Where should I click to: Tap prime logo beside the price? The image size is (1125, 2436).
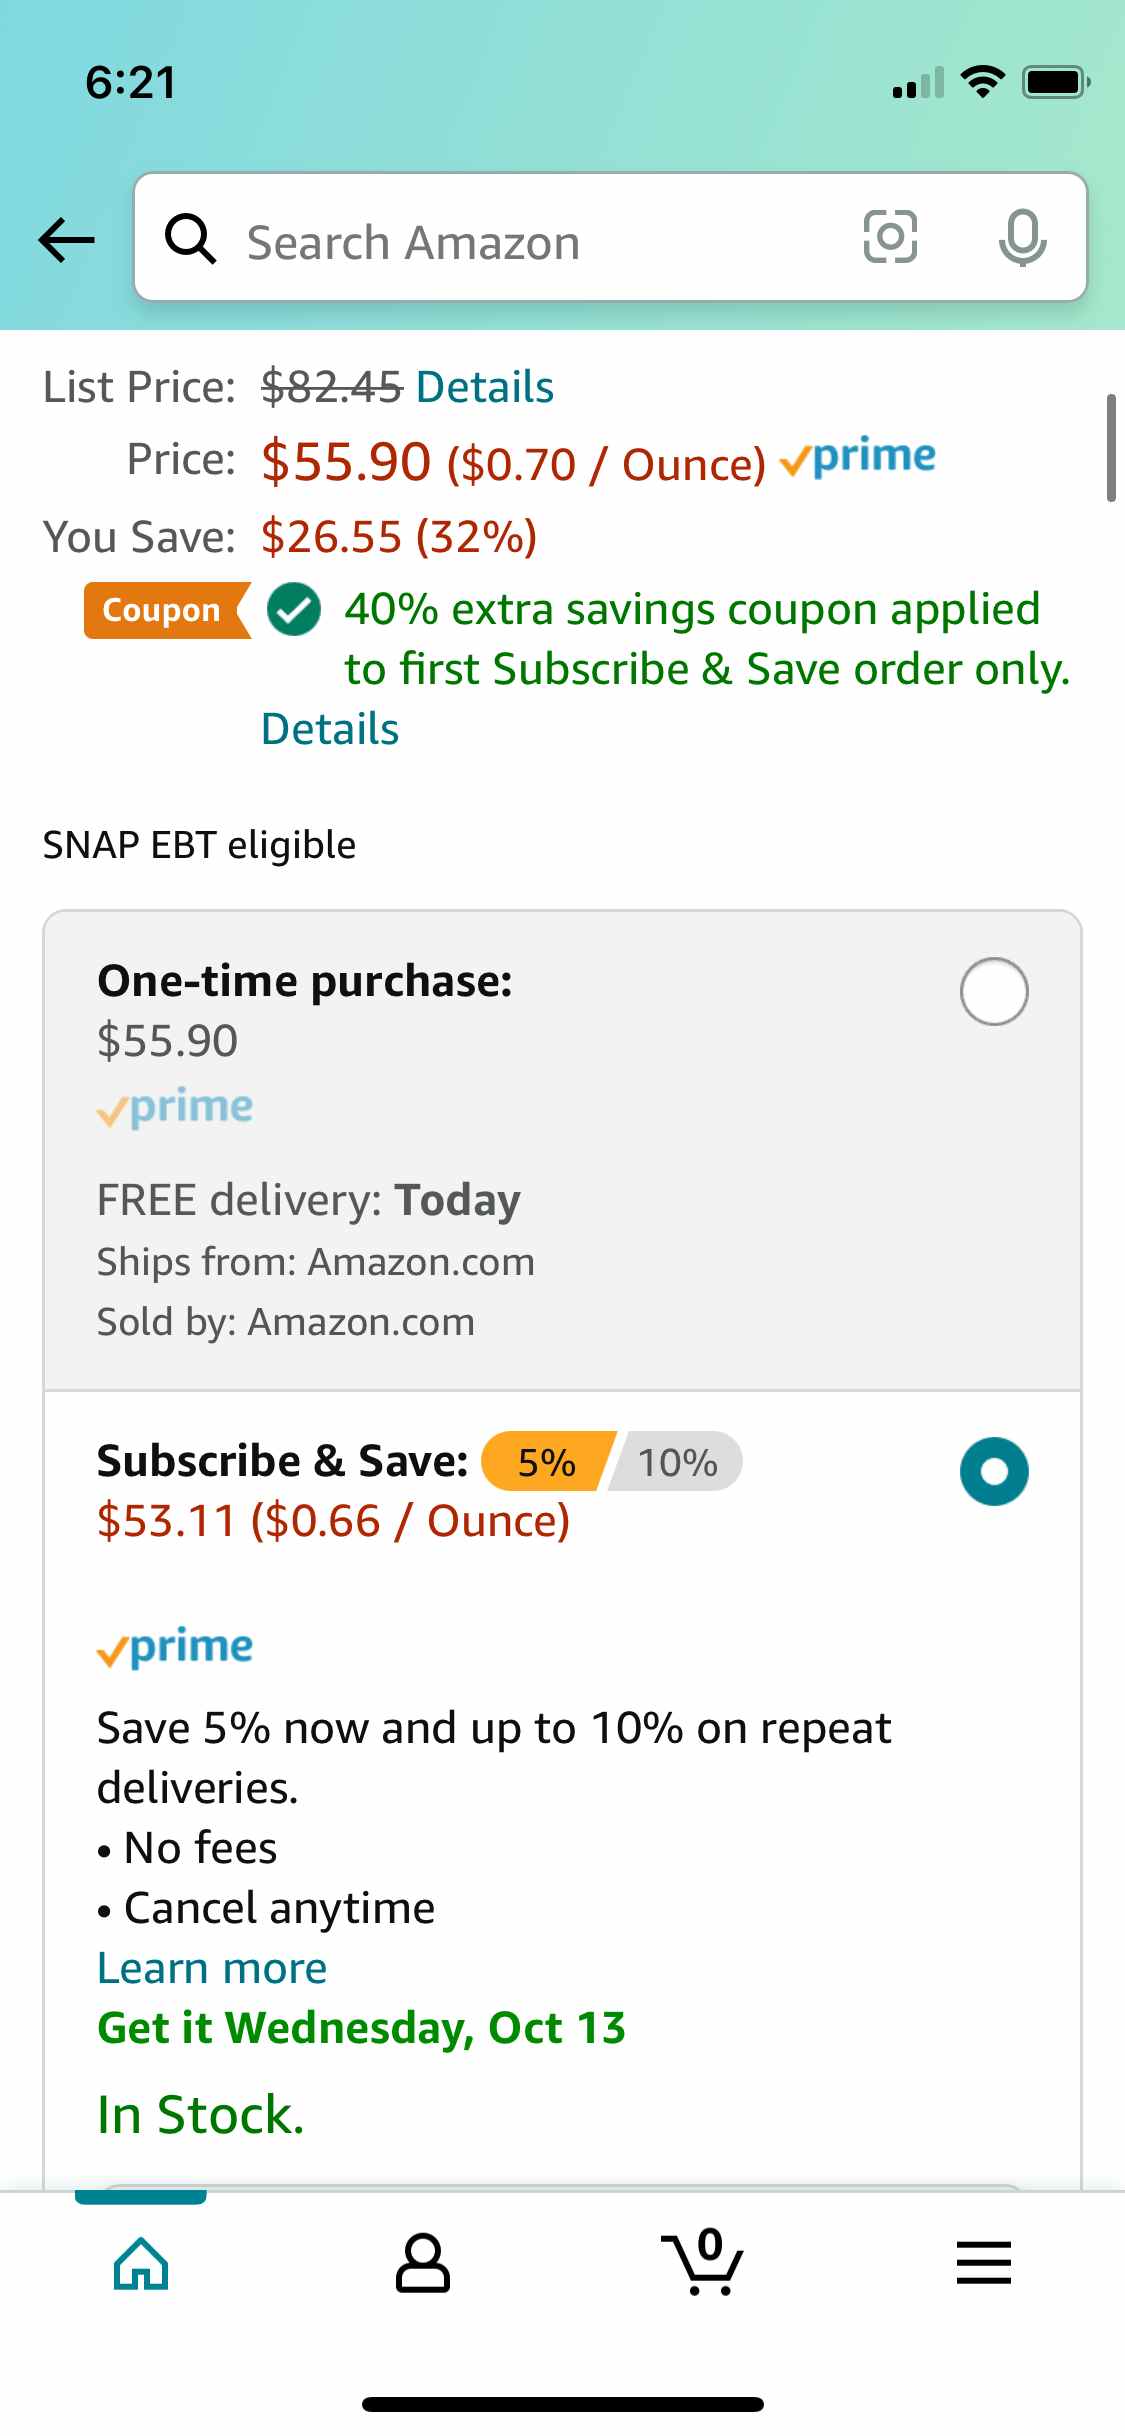point(858,457)
